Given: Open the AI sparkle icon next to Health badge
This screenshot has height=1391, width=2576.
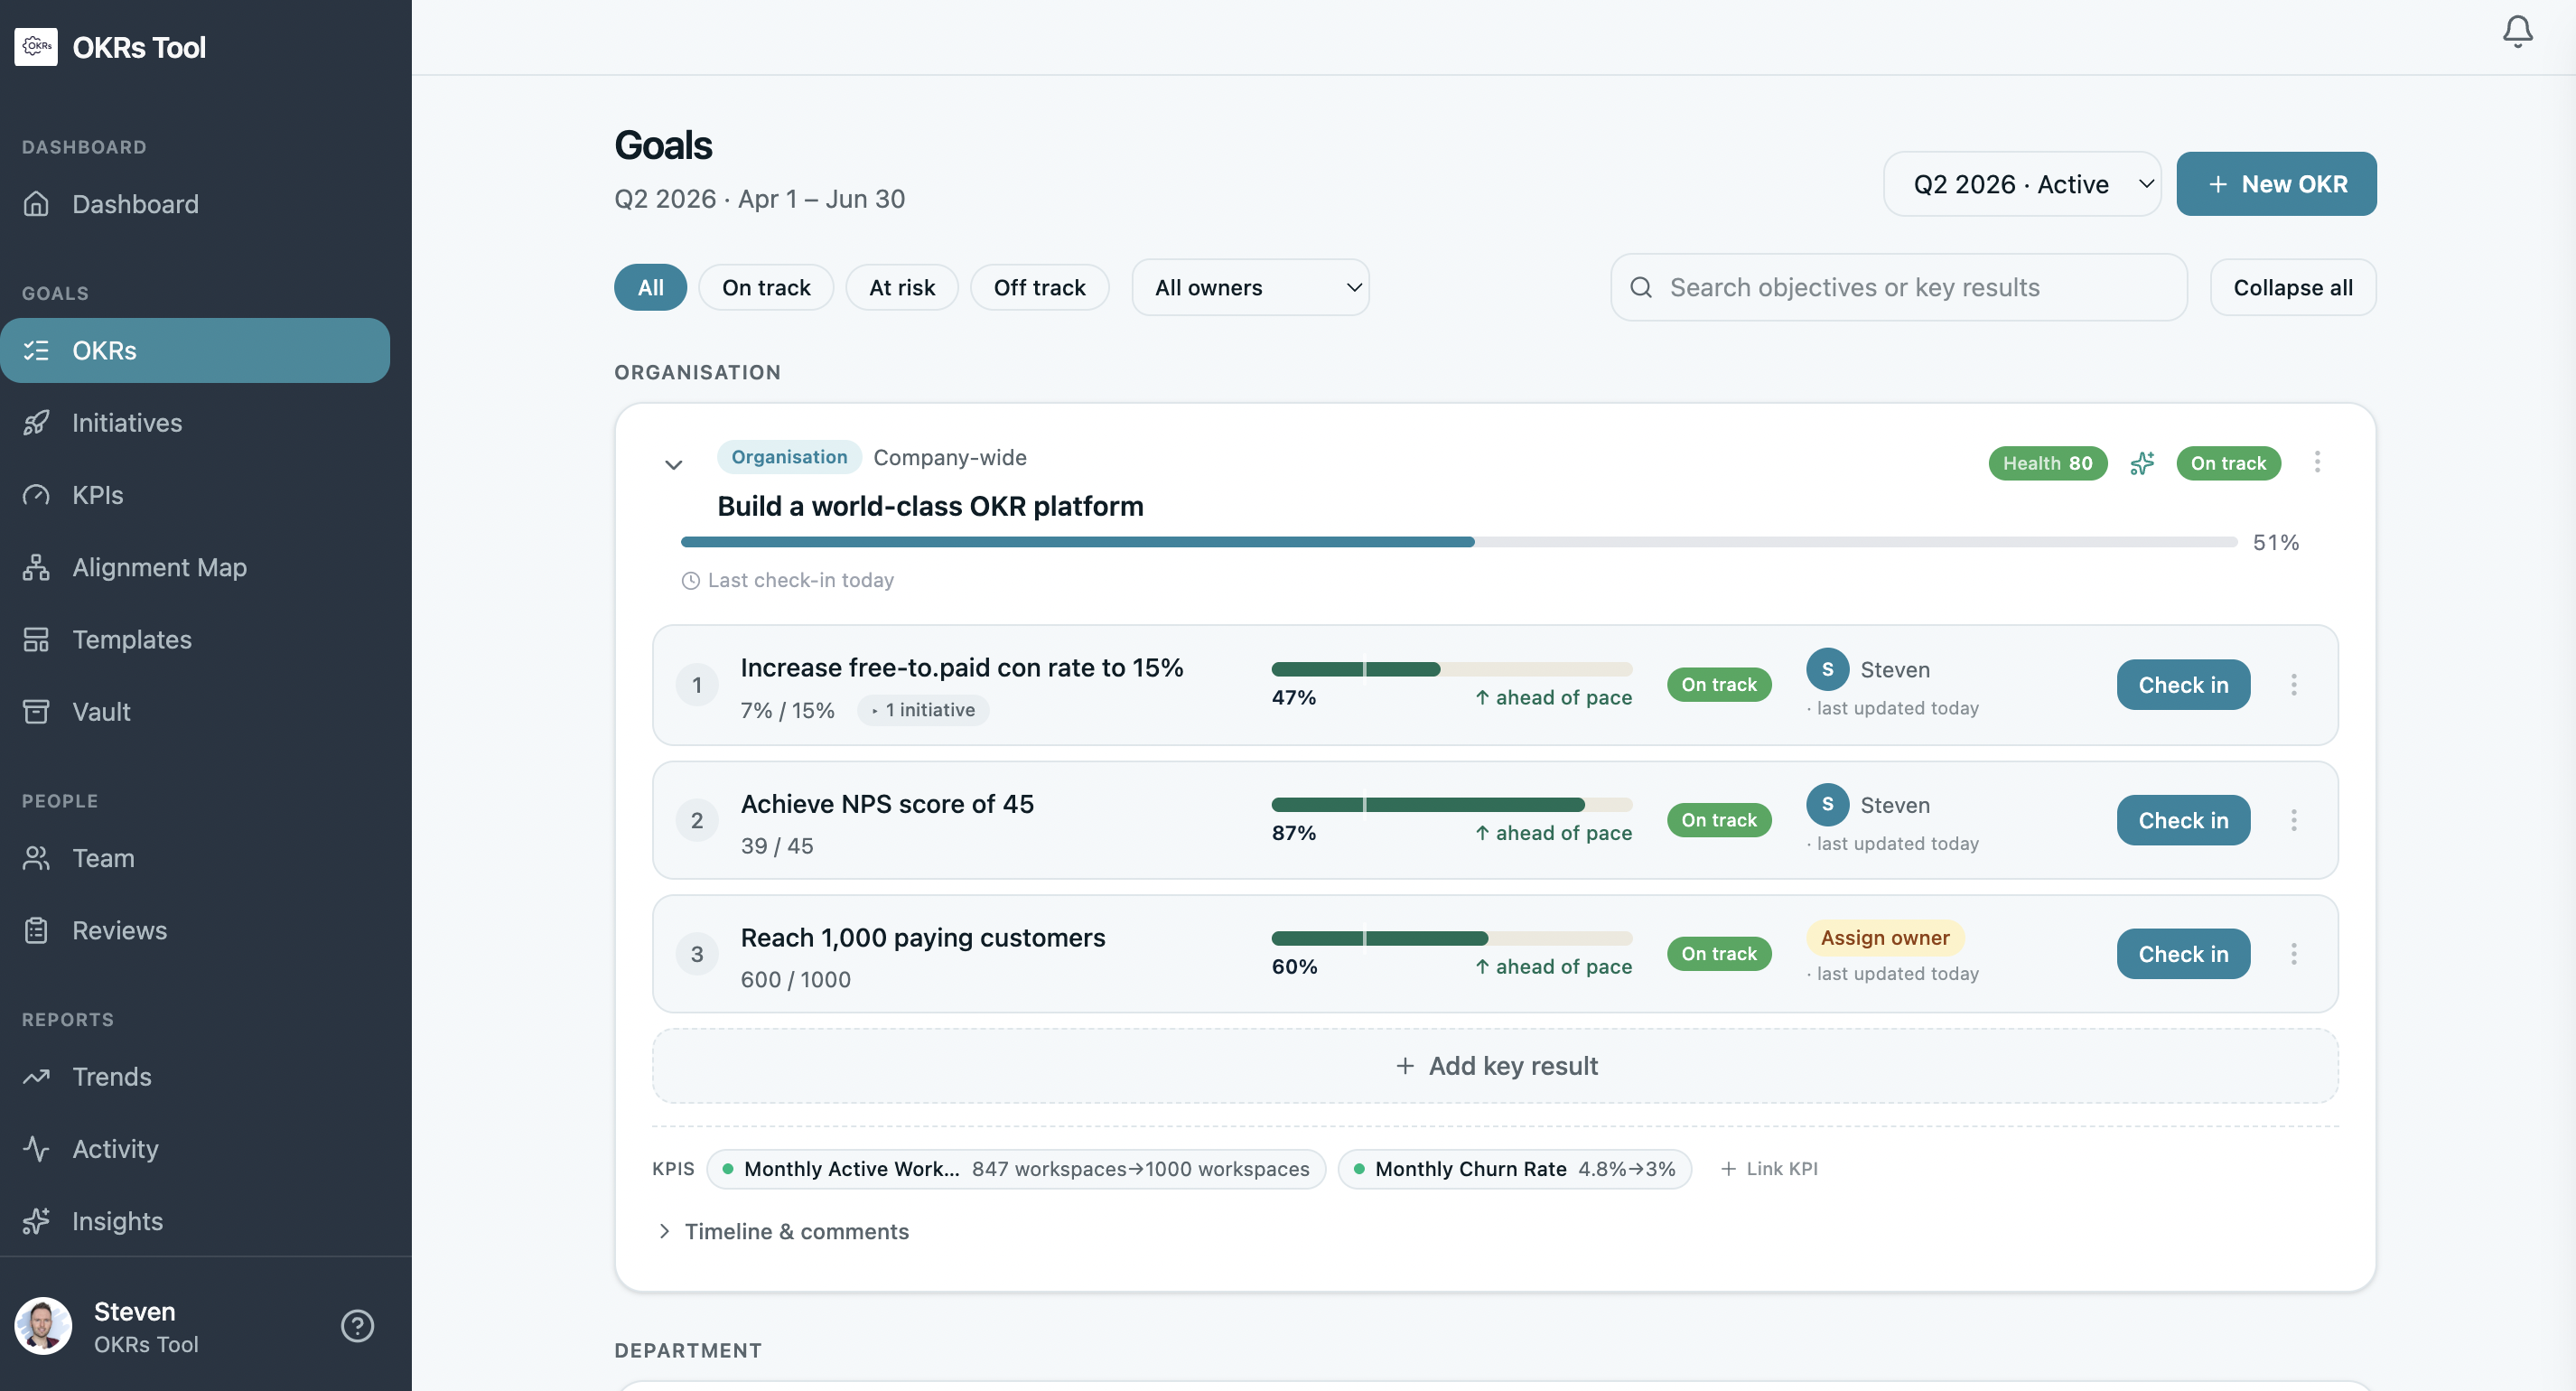Looking at the screenshot, I should click(2141, 463).
